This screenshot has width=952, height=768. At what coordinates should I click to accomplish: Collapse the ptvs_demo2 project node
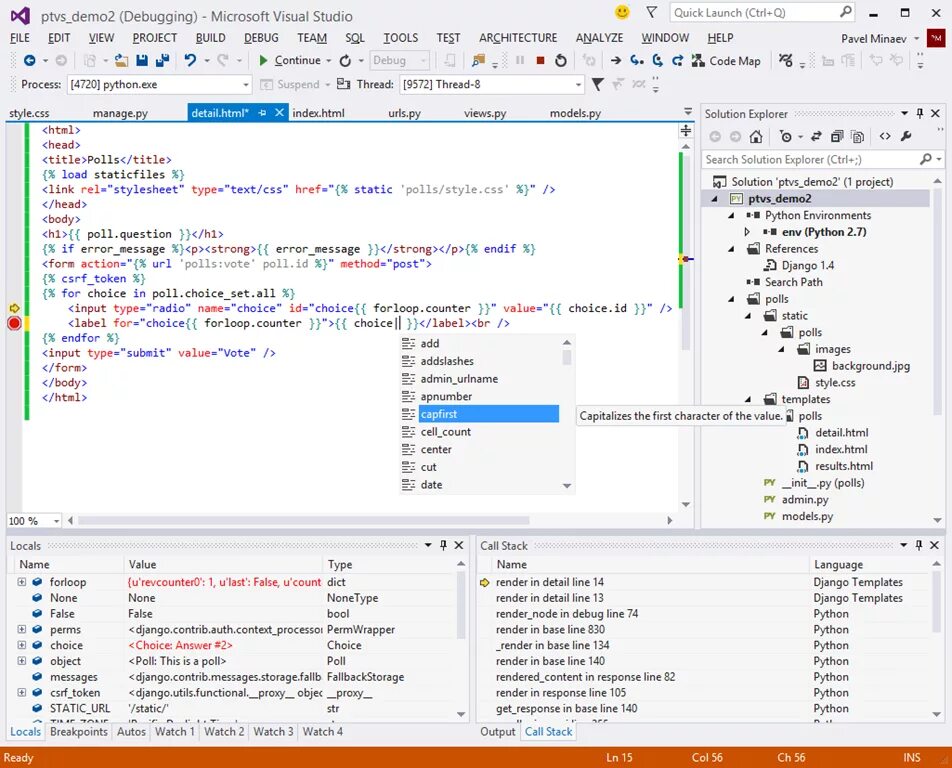[x=715, y=199]
